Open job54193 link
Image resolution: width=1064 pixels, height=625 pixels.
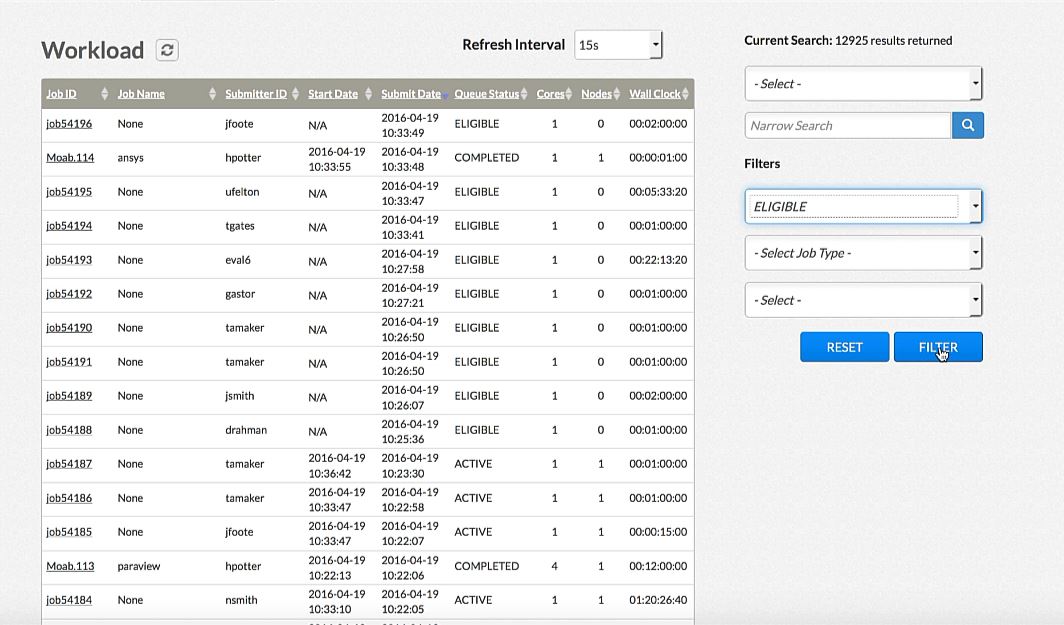[x=69, y=259]
